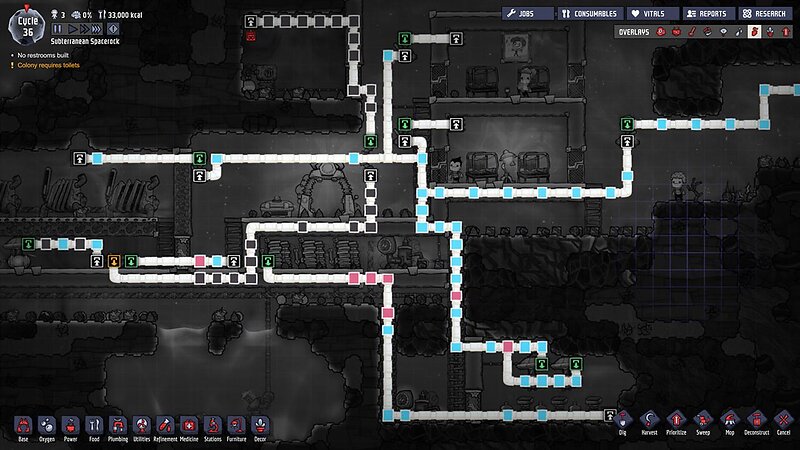Select the Dig tool

tap(622, 421)
